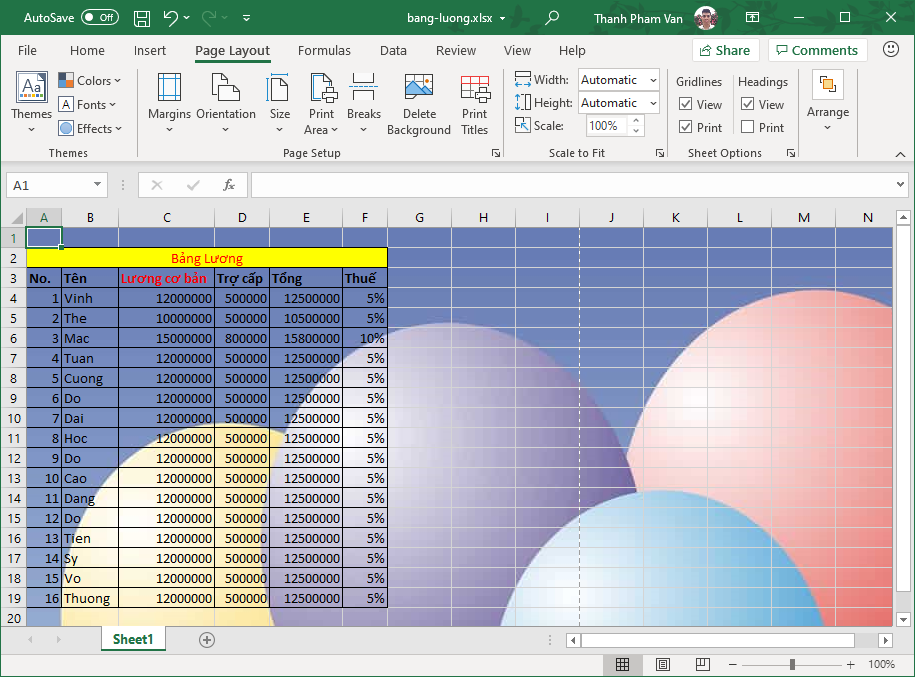The image size is (915, 677).
Task: Toggle AutoSave switch
Action: click(x=100, y=18)
